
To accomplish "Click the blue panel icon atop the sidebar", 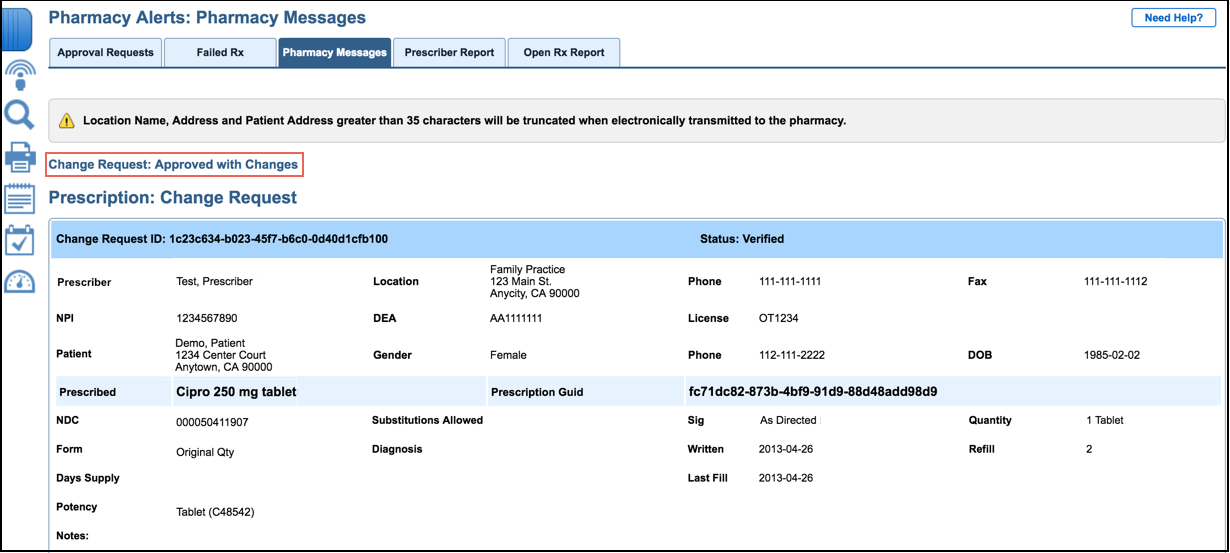I will (19, 29).
